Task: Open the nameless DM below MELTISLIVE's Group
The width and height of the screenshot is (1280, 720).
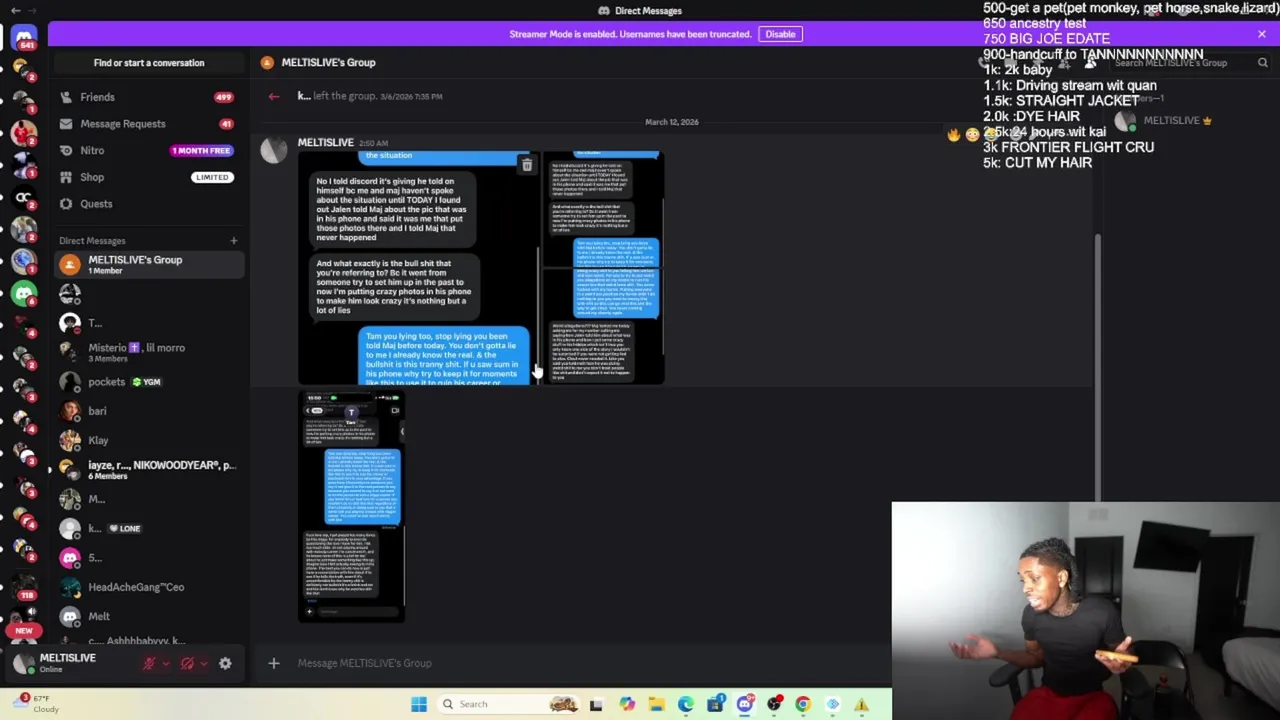Action: pos(149,294)
